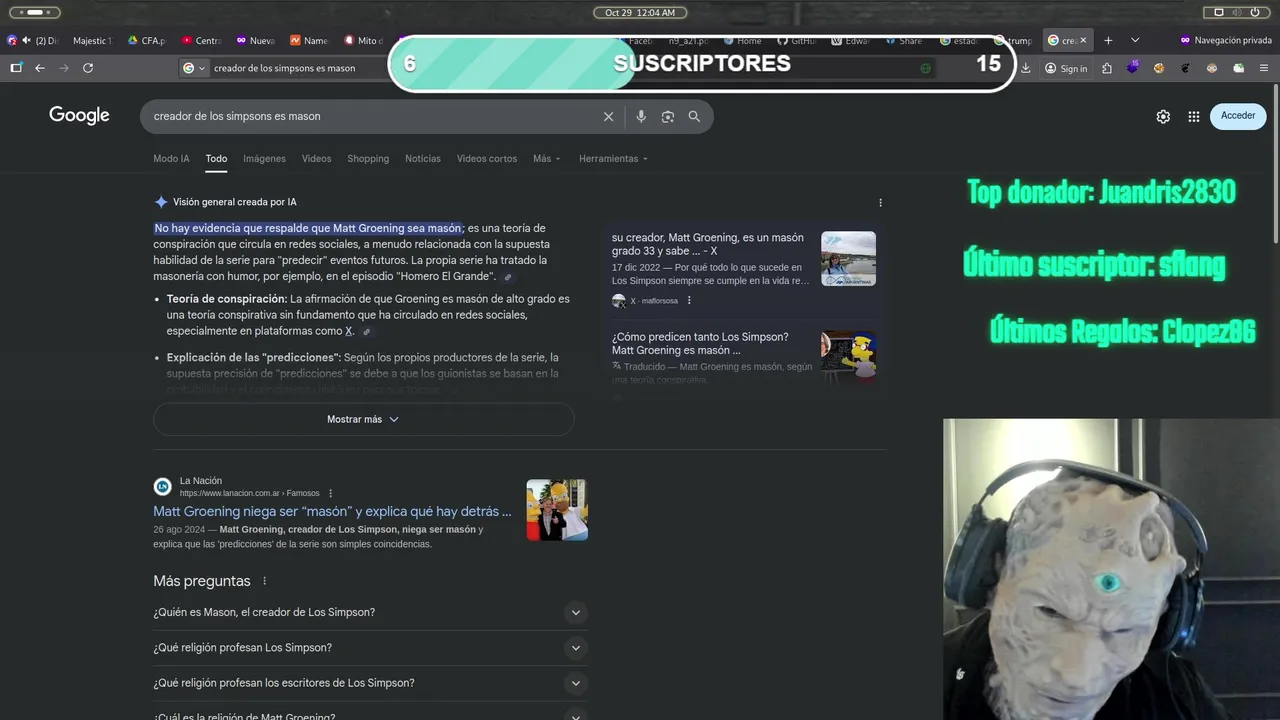Go forward to the next page

pos(64,68)
